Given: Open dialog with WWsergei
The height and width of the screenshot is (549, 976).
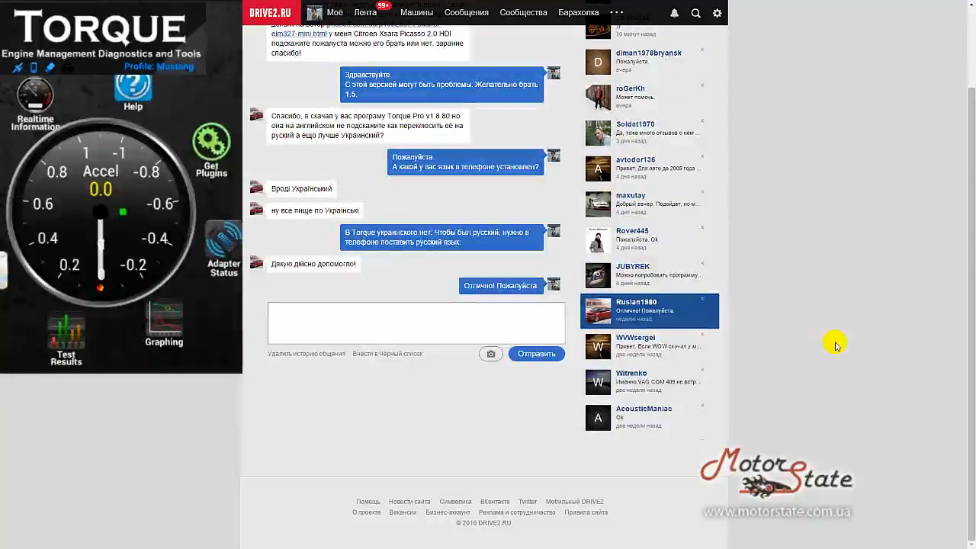Looking at the screenshot, I should pos(649,346).
